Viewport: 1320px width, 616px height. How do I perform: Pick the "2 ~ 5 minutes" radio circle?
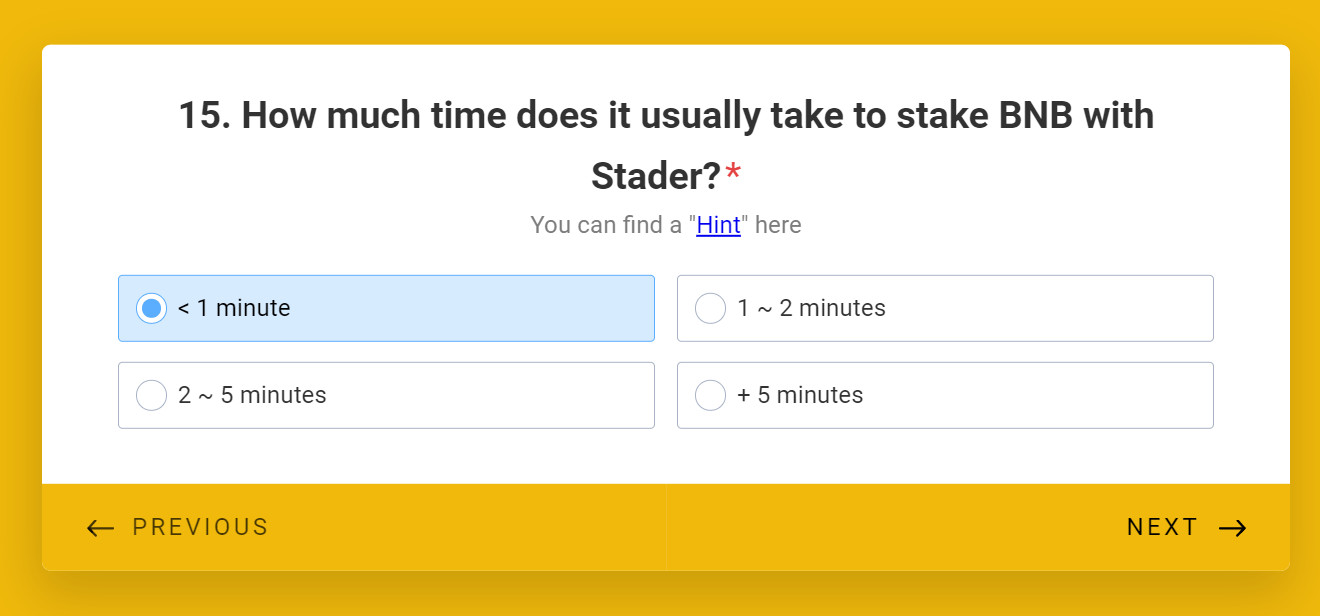coord(152,395)
